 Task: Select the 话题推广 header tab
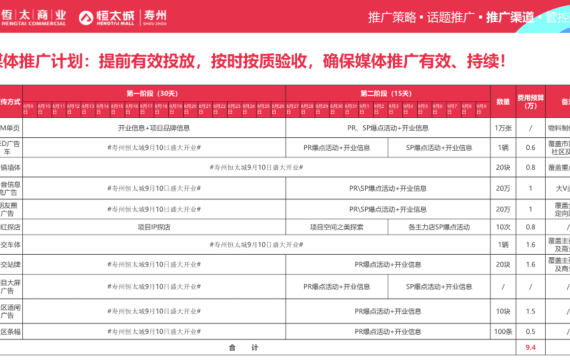click(451, 17)
